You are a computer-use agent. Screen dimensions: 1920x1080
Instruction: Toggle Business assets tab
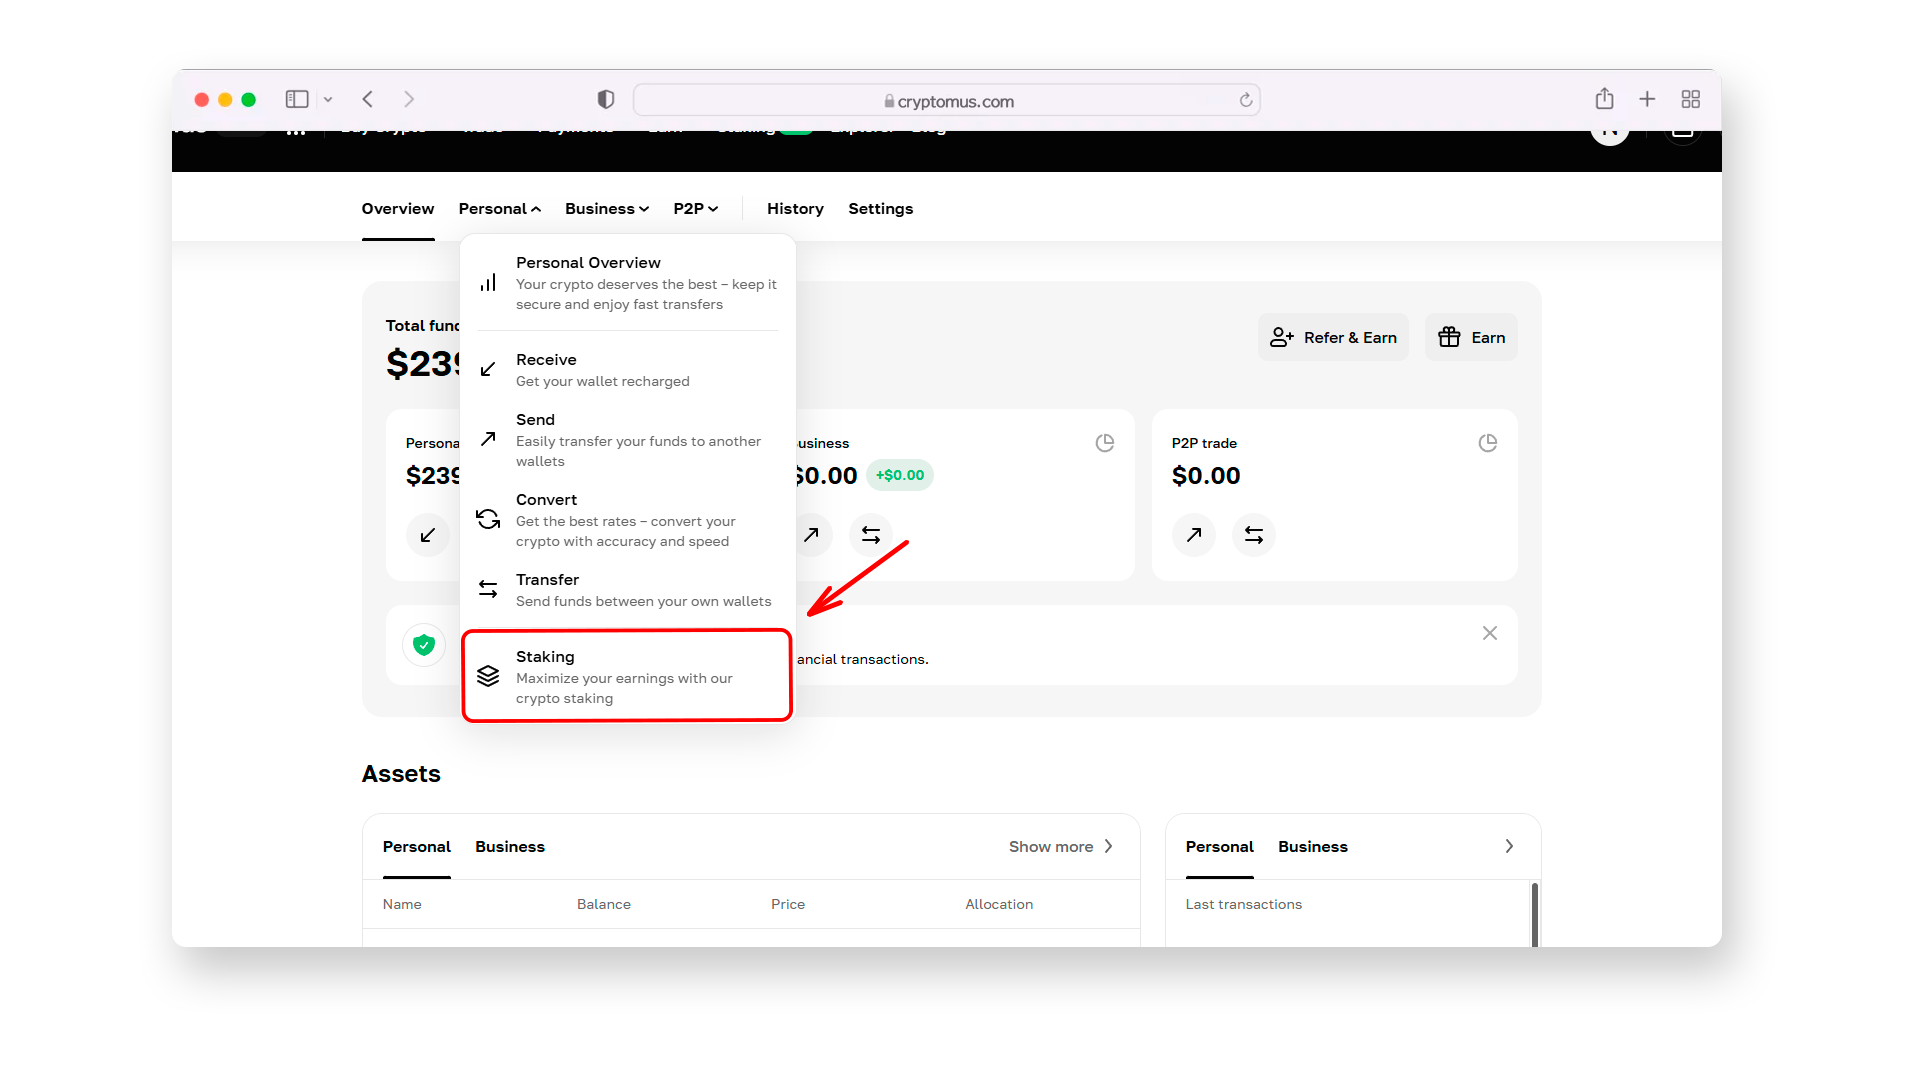pos(509,847)
